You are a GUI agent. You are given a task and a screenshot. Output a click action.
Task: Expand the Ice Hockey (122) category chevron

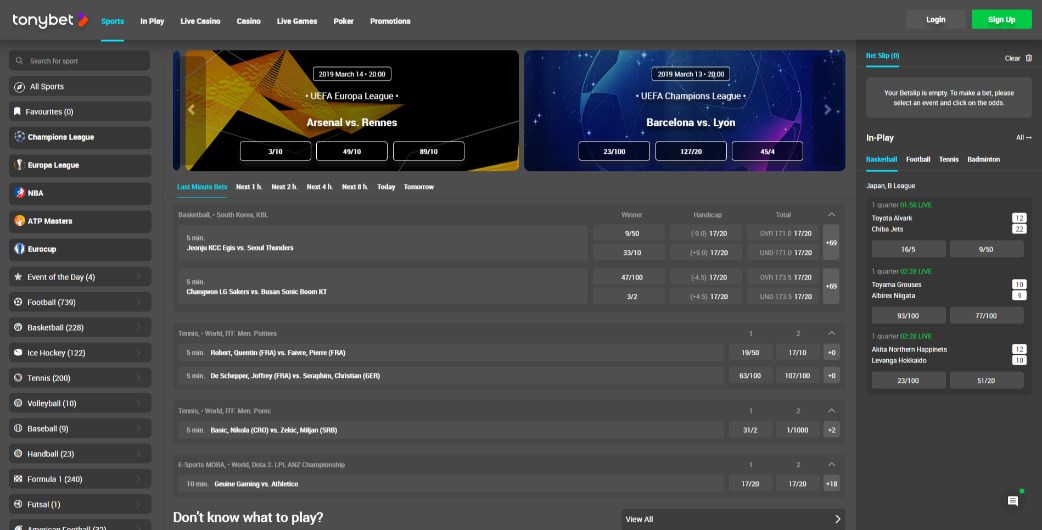(138, 353)
